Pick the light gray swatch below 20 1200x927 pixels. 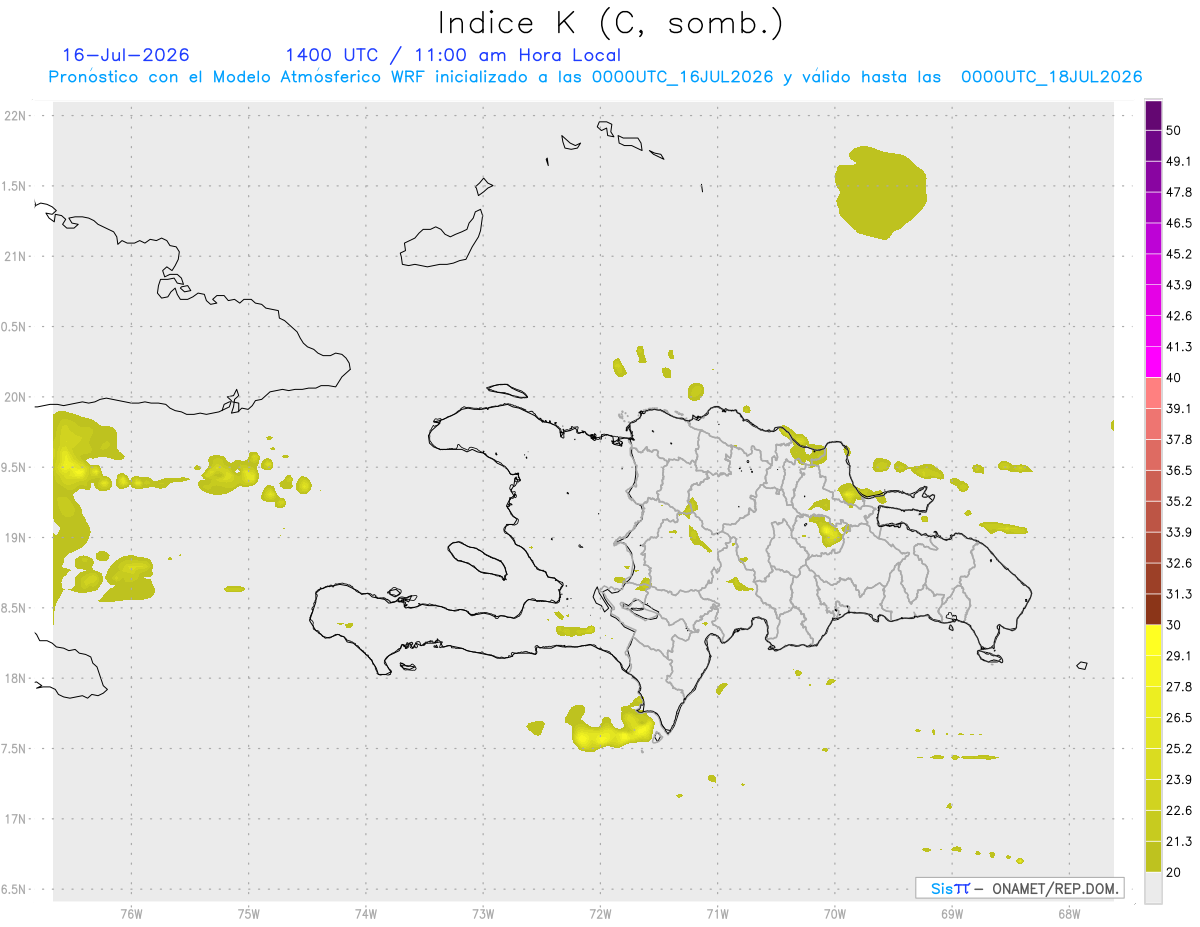click(x=1153, y=888)
